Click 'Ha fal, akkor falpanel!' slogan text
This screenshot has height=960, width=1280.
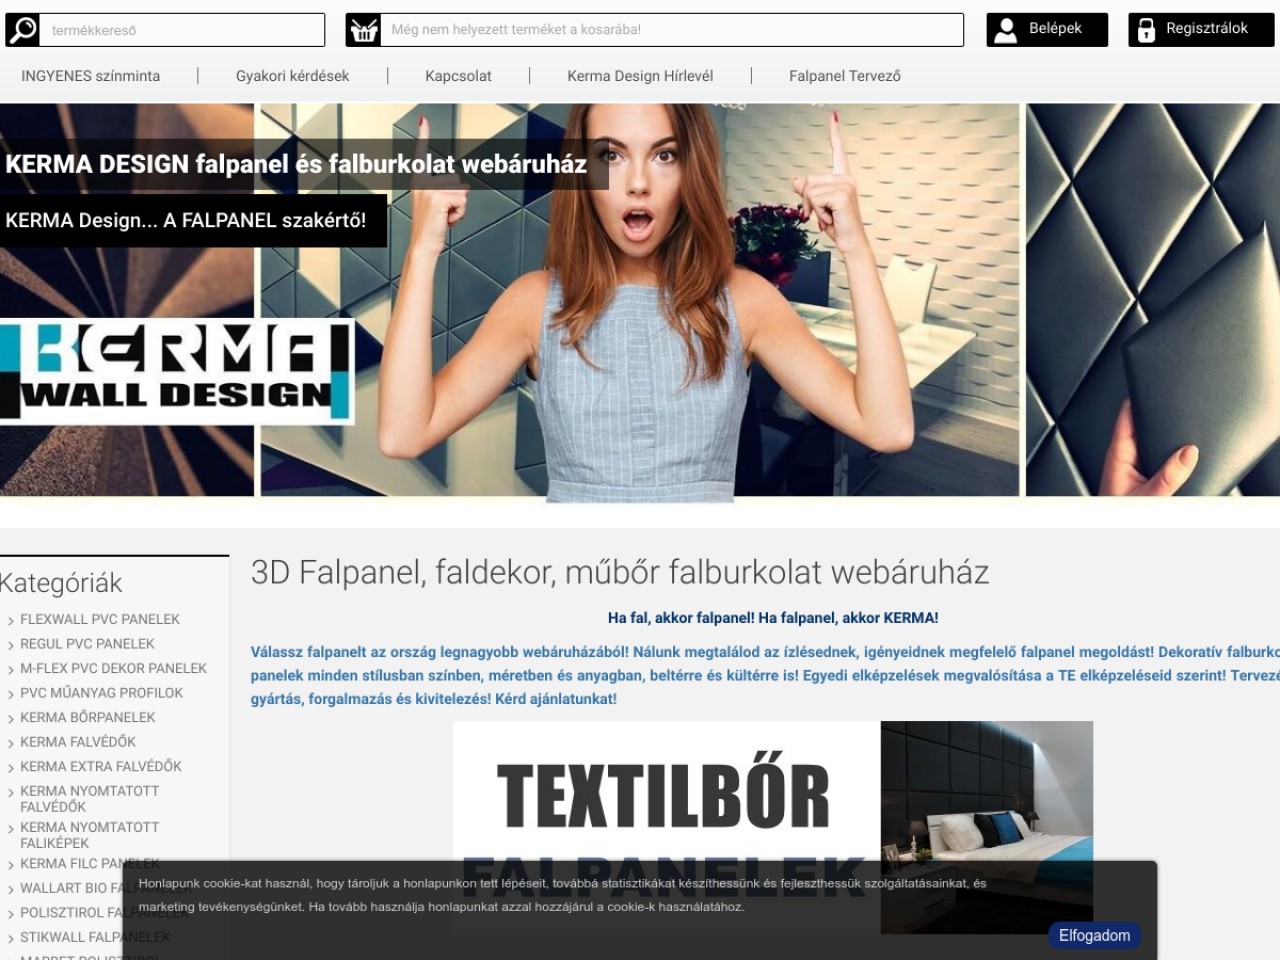pyautogui.click(x=773, y=618)
